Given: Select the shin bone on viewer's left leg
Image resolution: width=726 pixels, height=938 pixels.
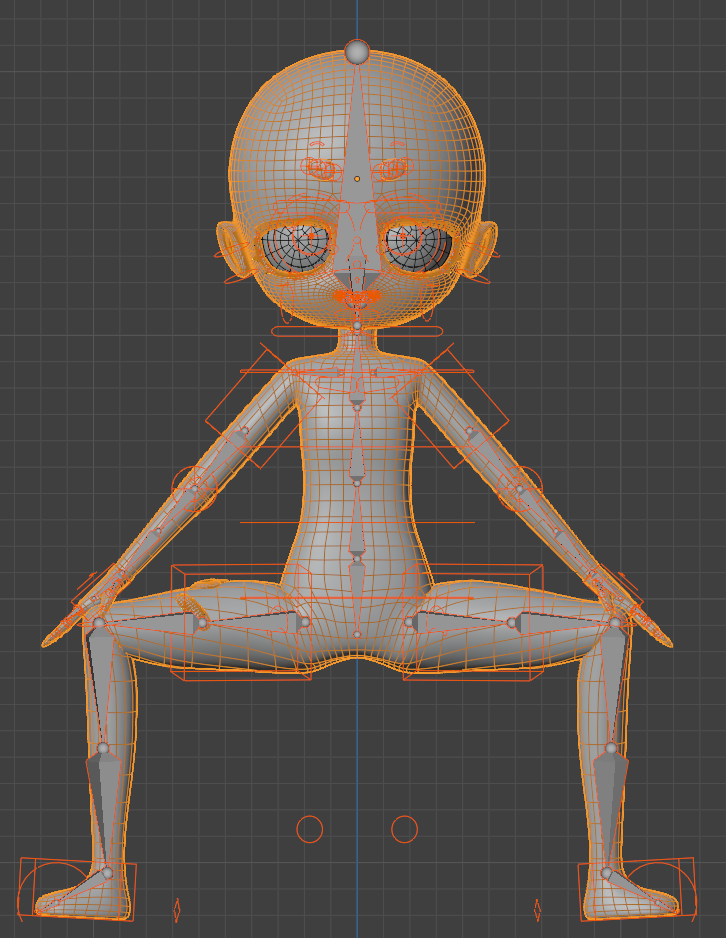Looking at the screenshot, I should 105,811.
